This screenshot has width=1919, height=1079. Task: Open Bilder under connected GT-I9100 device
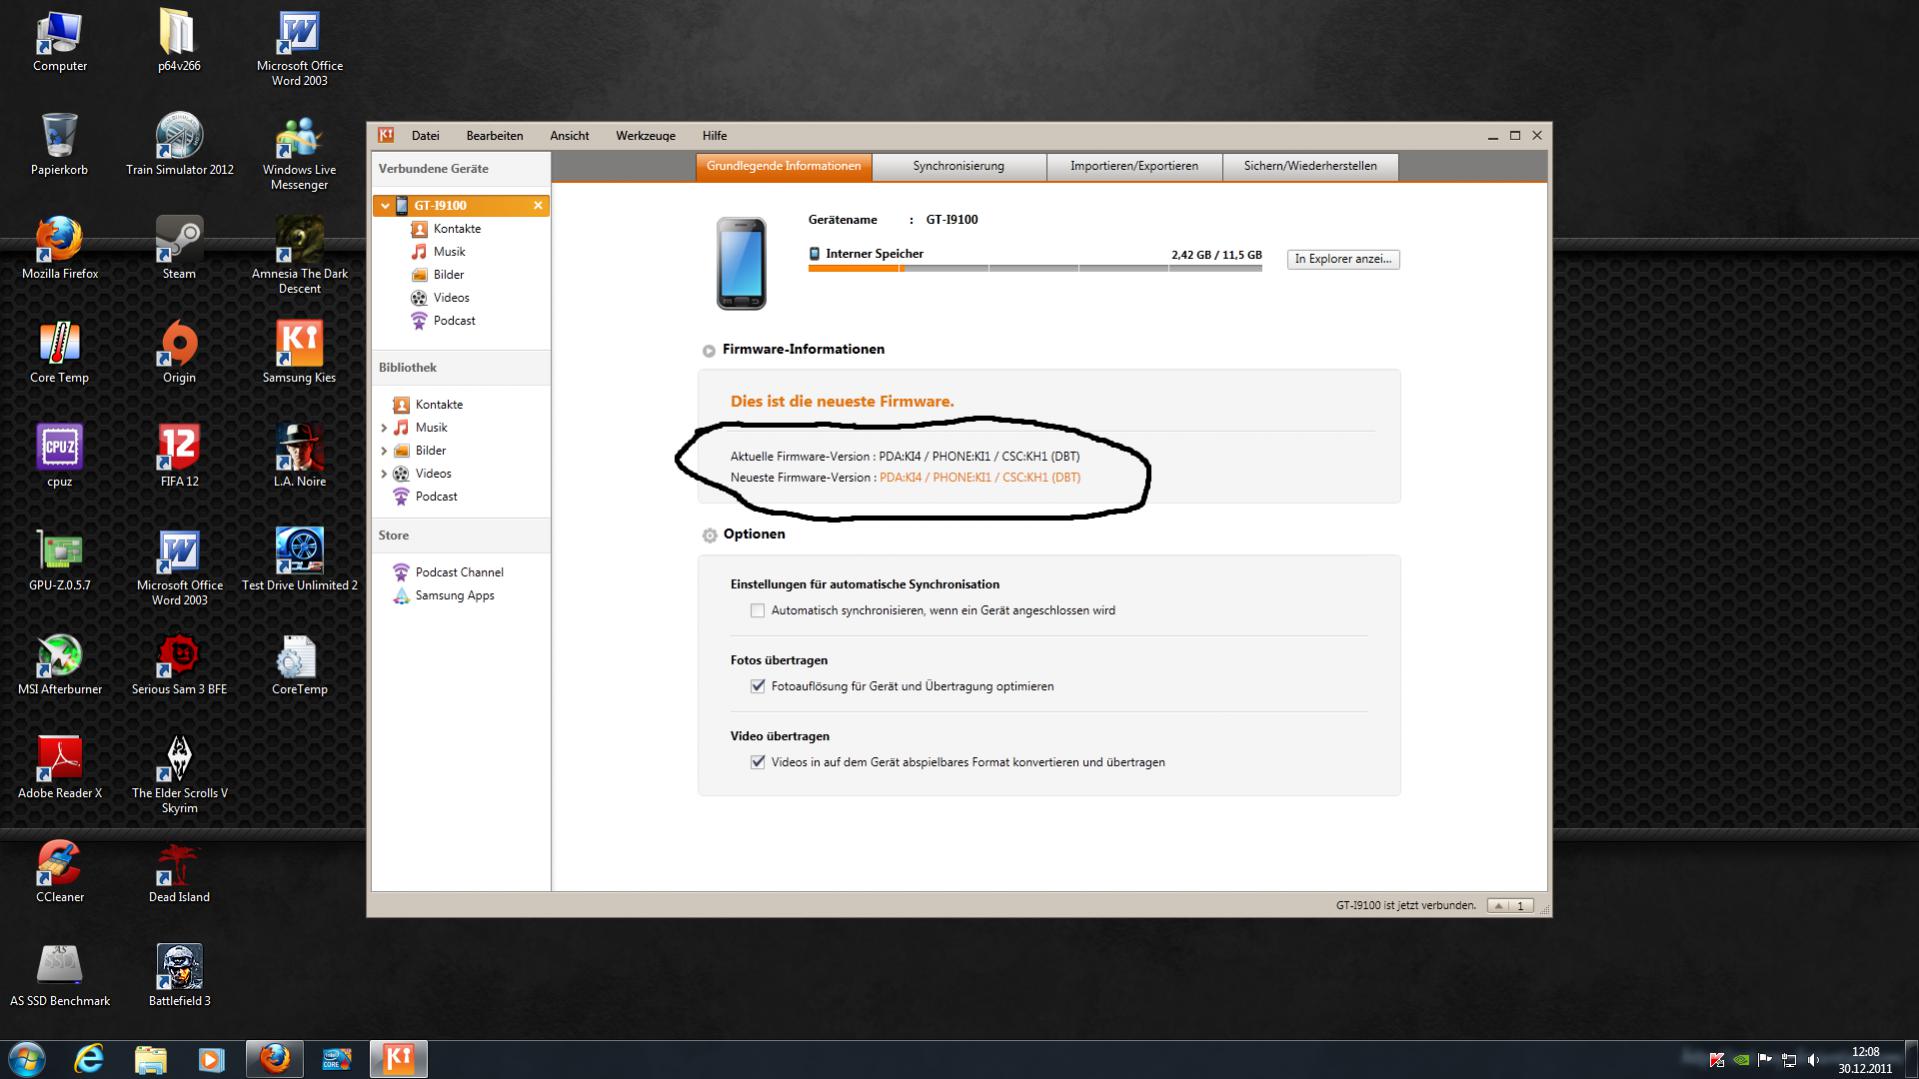(437, 275)
